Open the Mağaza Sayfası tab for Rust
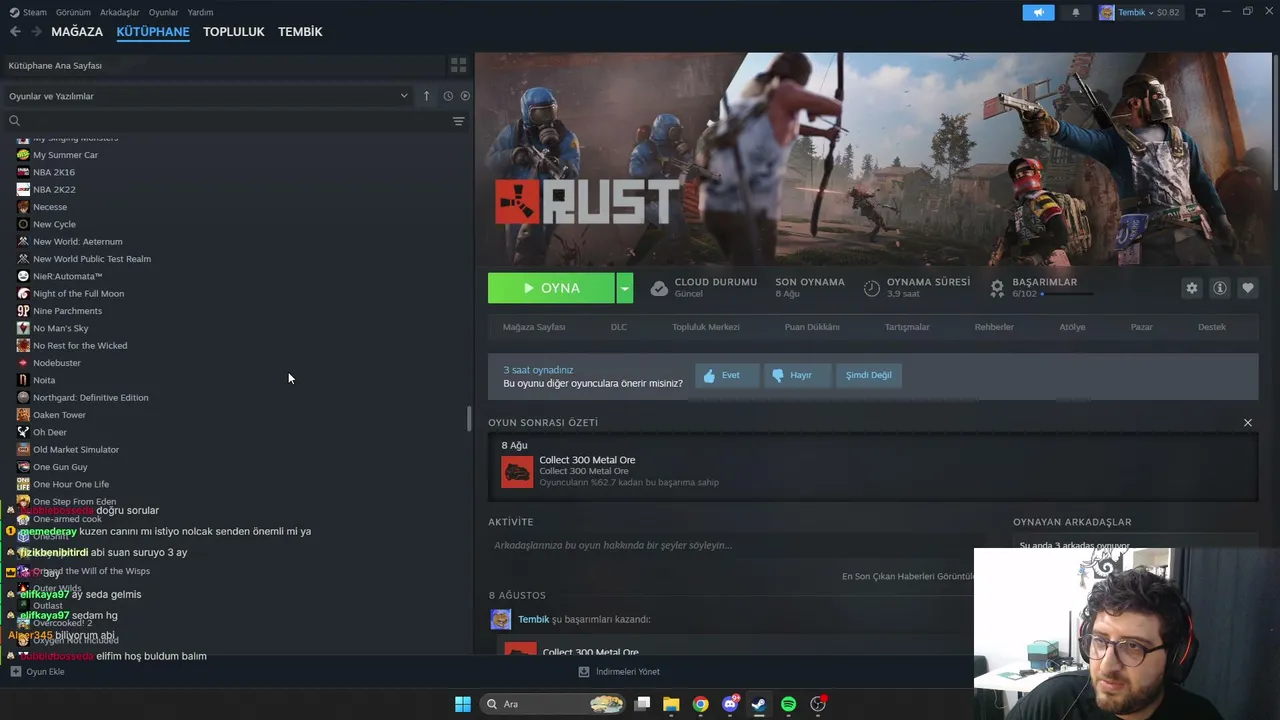 (x=534, y=327)
